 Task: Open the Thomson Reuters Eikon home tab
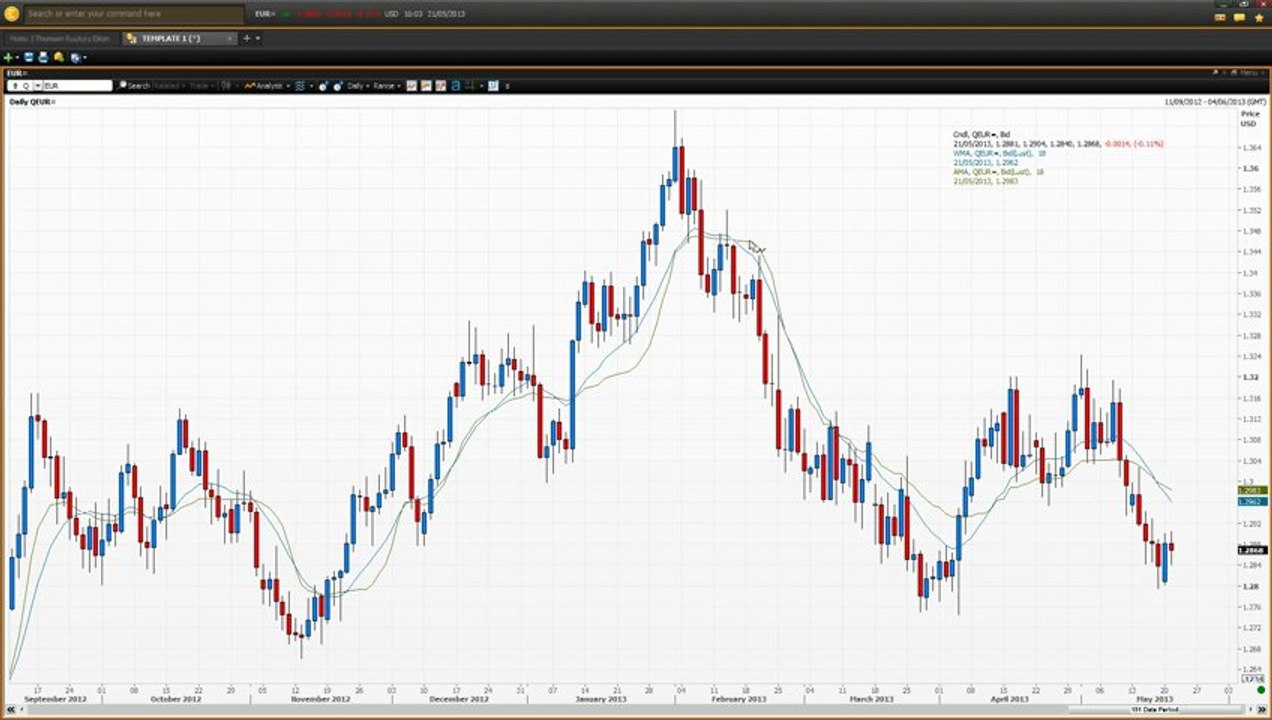coord(60,38)
